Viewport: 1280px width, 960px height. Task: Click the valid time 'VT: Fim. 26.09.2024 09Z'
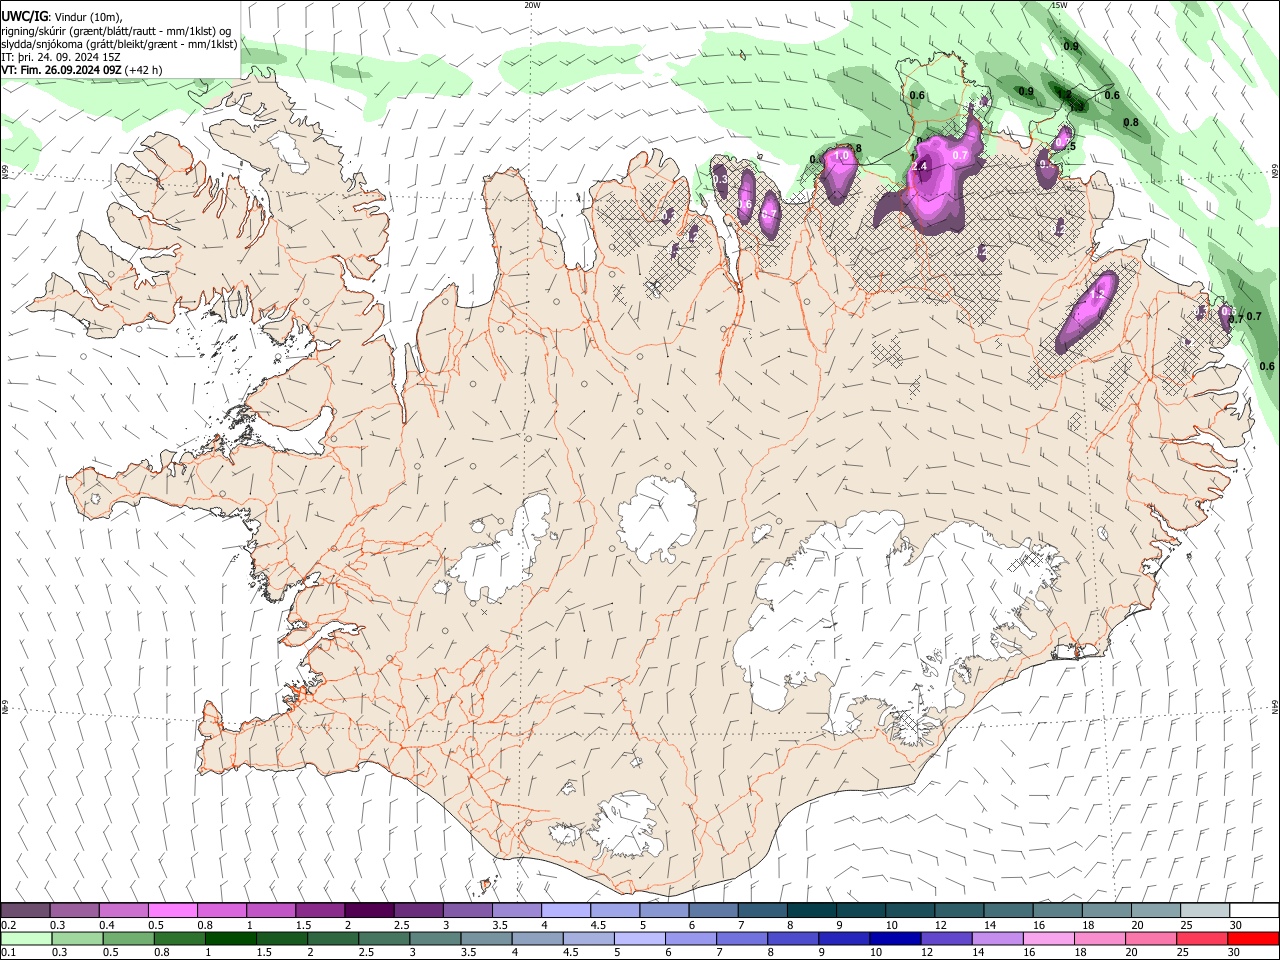point(62,70)
